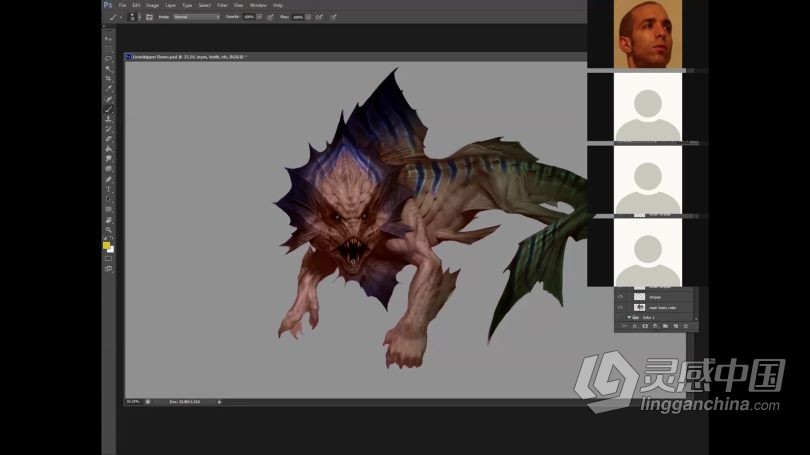Open the Layer menu

170,5
